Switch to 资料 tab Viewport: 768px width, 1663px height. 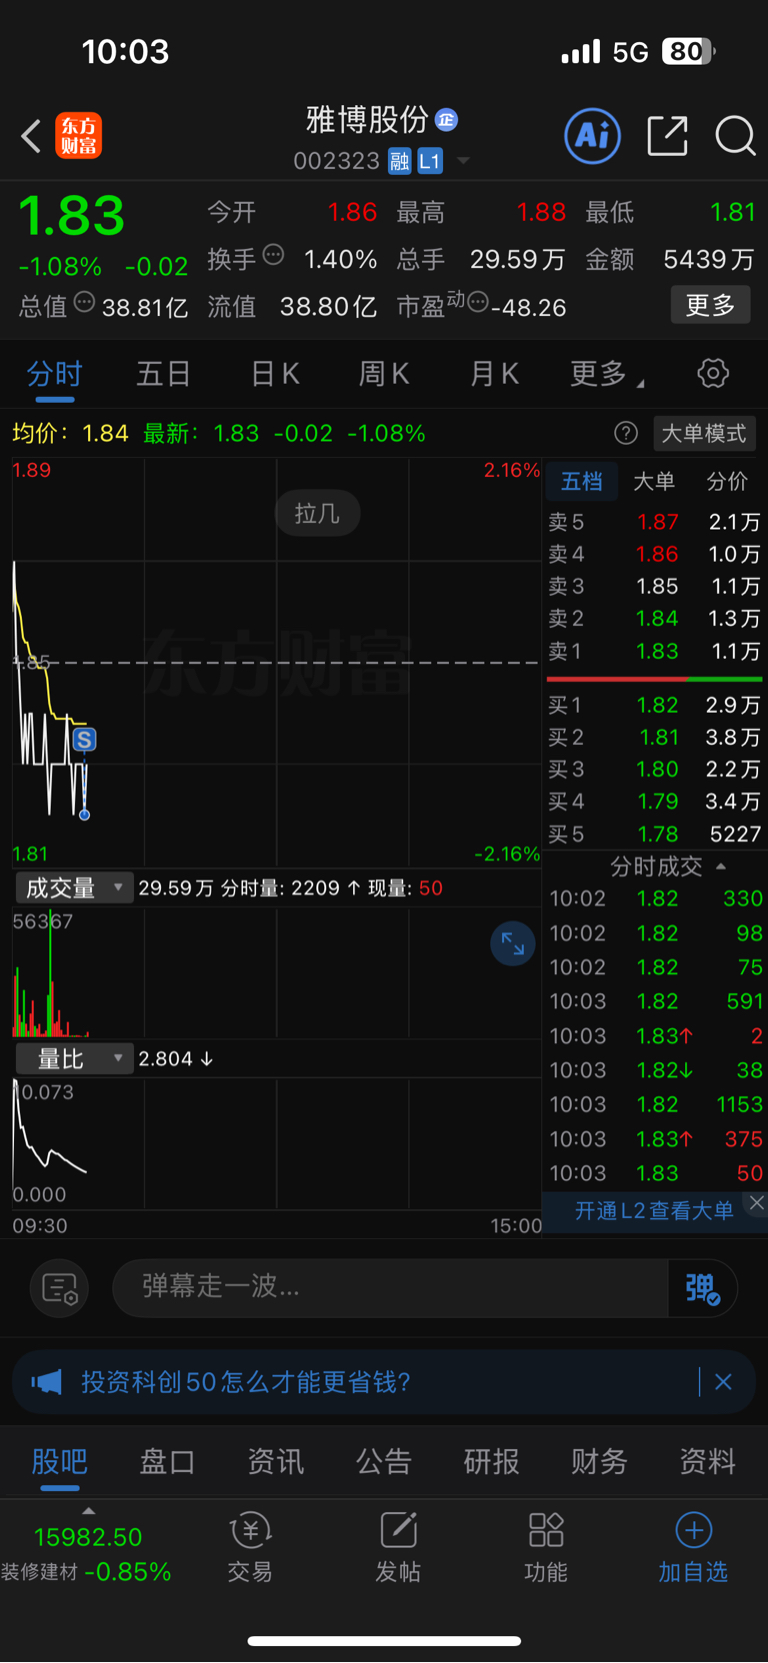coord(707,1462)
